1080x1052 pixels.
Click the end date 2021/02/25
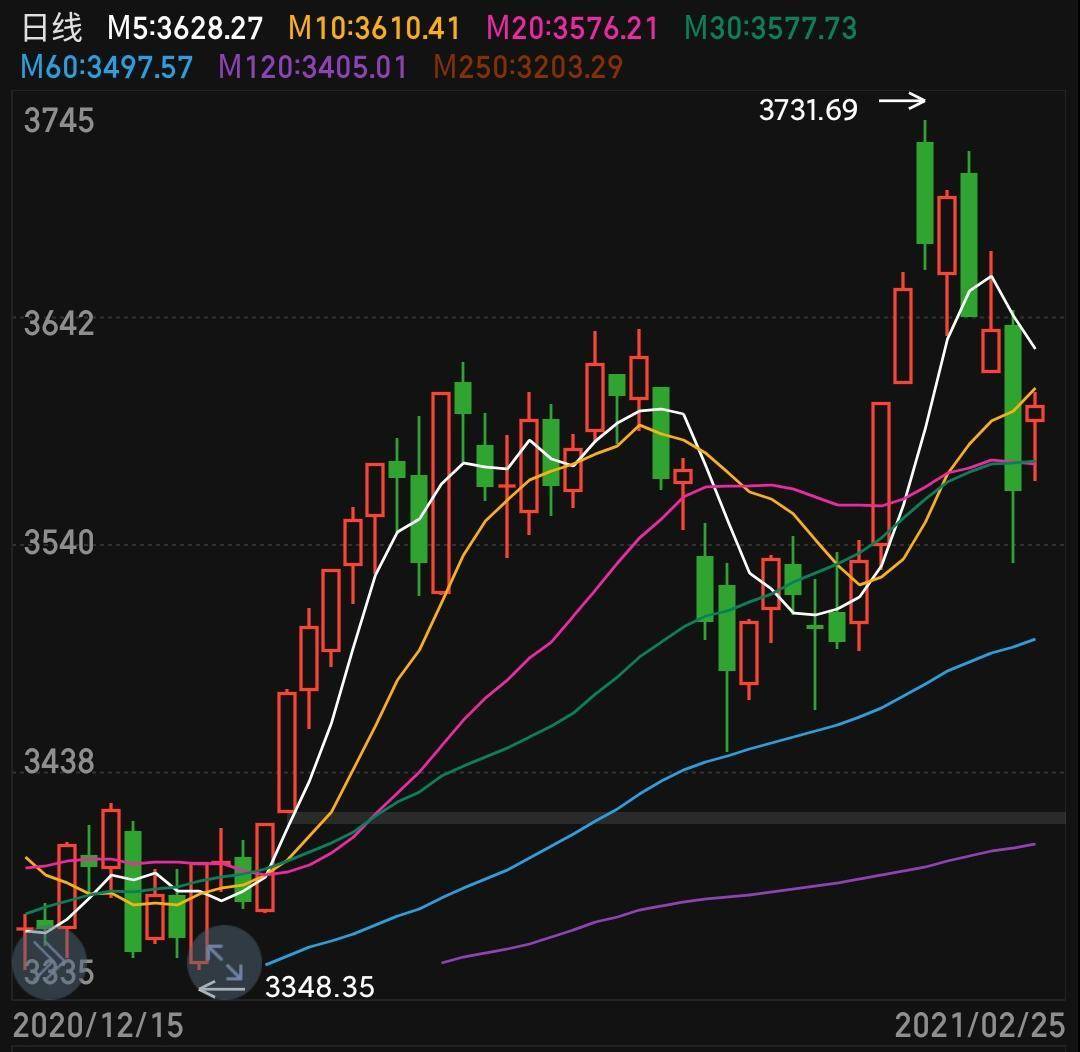coord(979,1025)
